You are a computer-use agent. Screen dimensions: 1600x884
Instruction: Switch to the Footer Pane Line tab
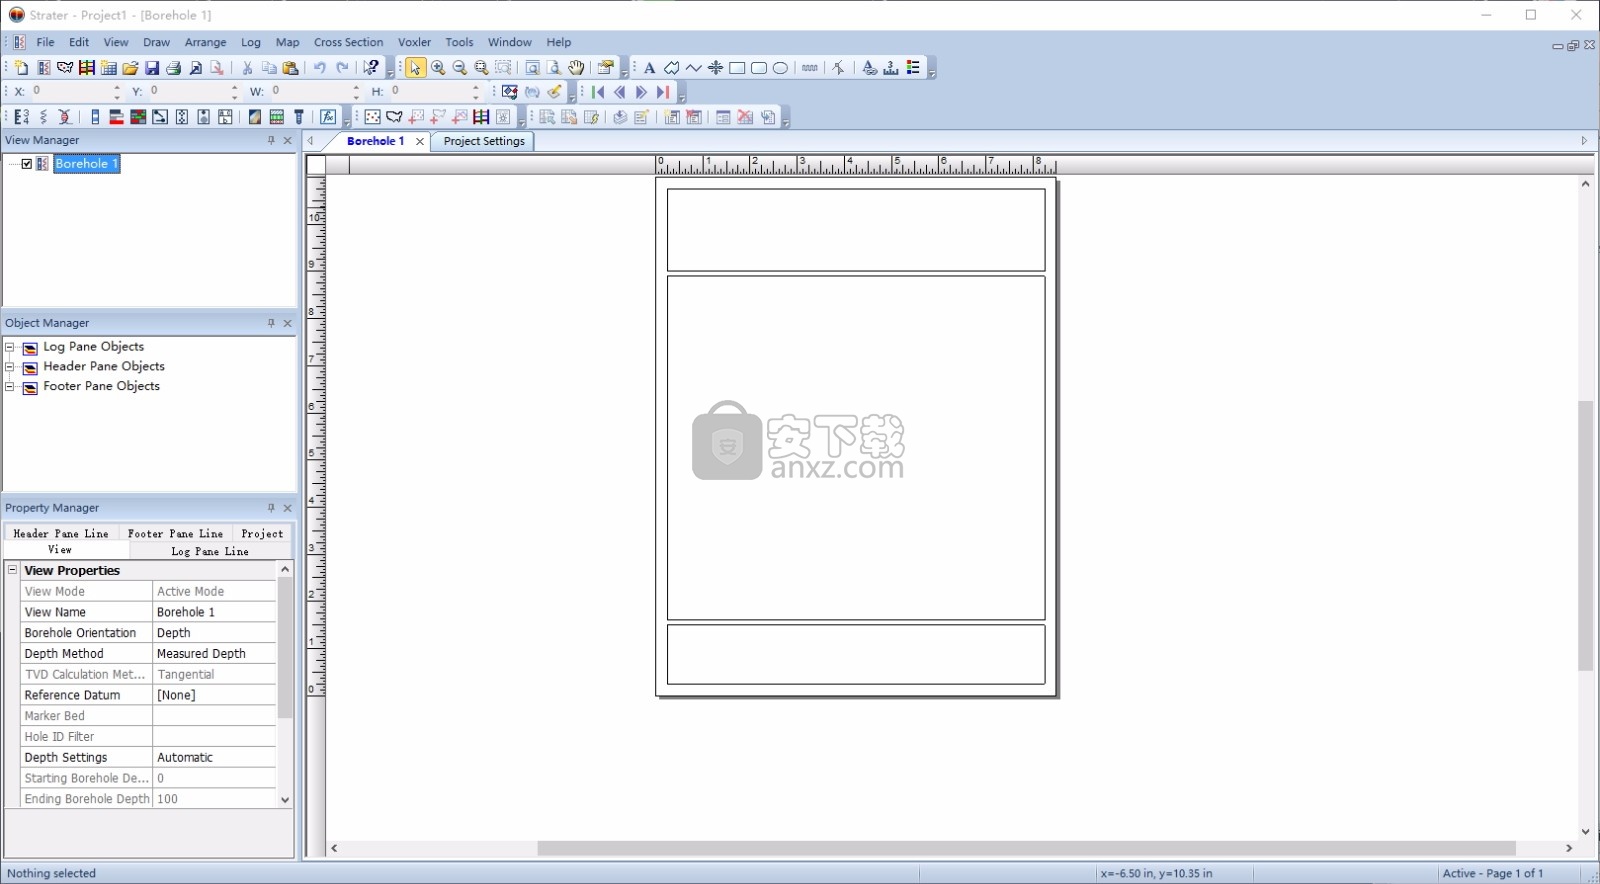[175, 533]
